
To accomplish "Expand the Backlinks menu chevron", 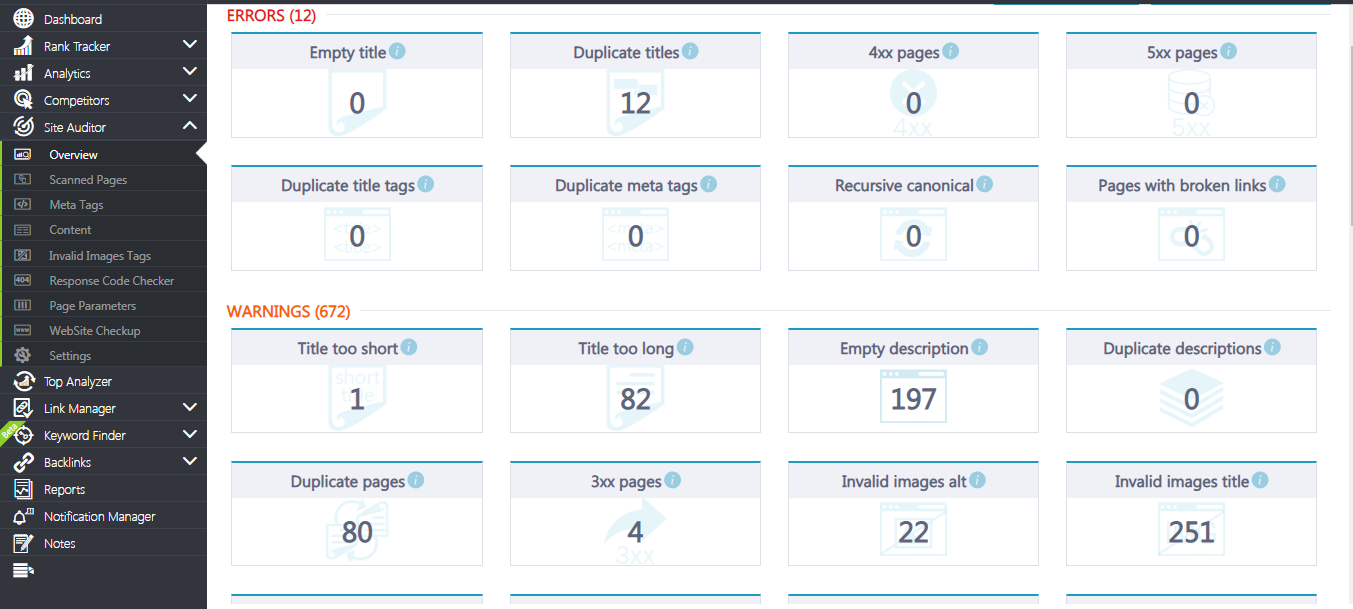I will [x=190, y=461].
